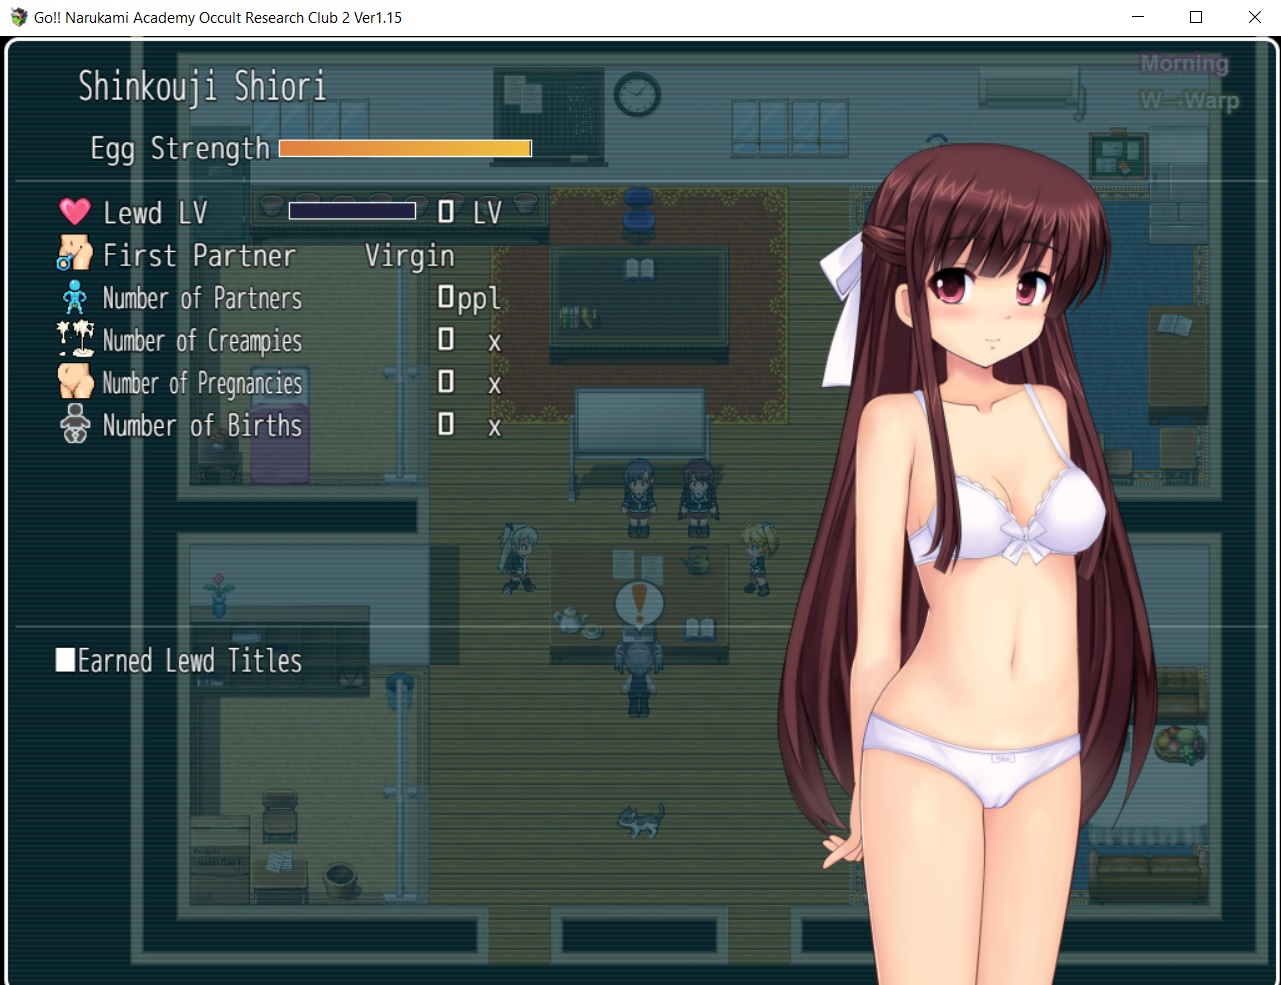Click the "Number of Creampies" label
Viewport: 1281px width, 985px height.
[202, 341]
